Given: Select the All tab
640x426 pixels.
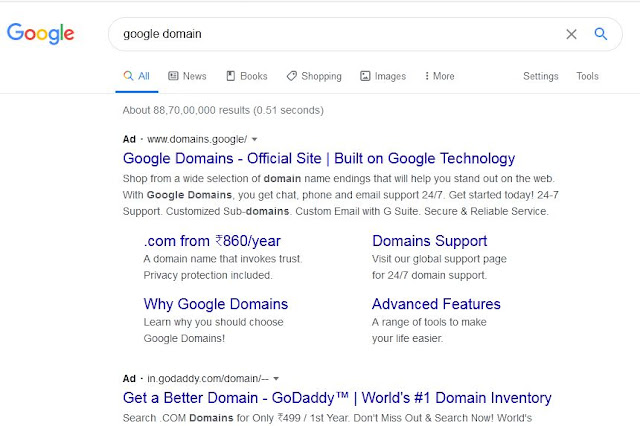Looking at the screenshot, I should pos(136,76).
